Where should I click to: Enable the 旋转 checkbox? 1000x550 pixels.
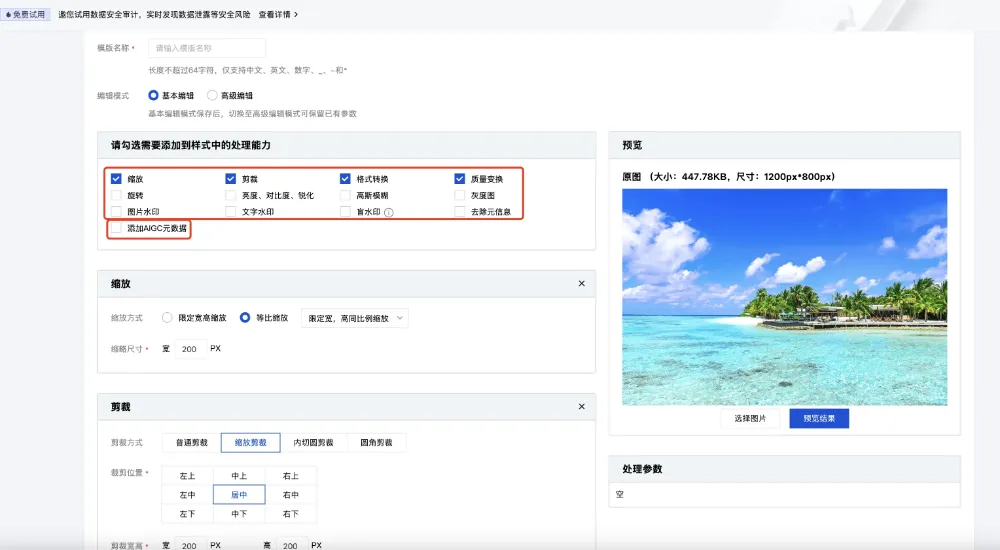116,195
